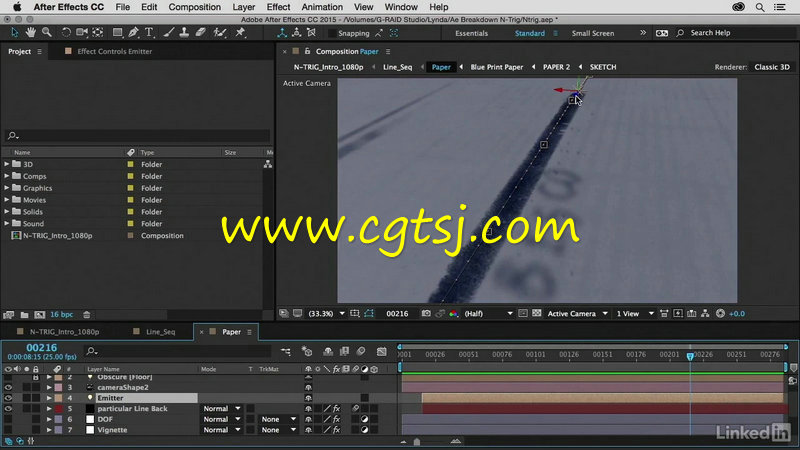The height and width of the screenshot is (450, 800).
Task: Switch to Line_Seq timeline tab
Action: point(160,332)
